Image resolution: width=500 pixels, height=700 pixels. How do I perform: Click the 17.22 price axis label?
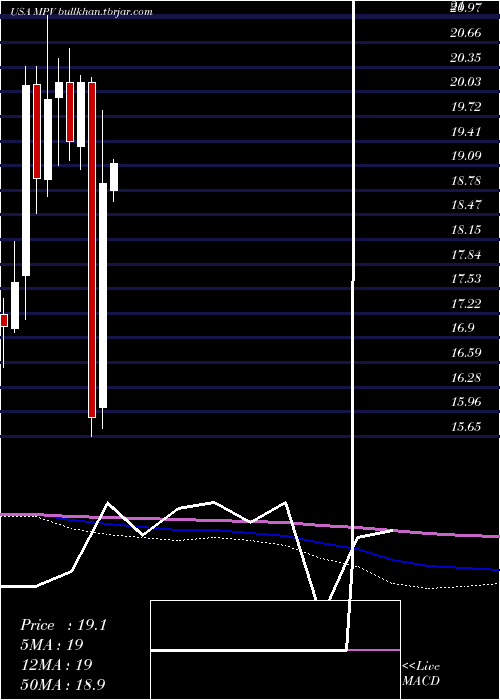(466, 304)
